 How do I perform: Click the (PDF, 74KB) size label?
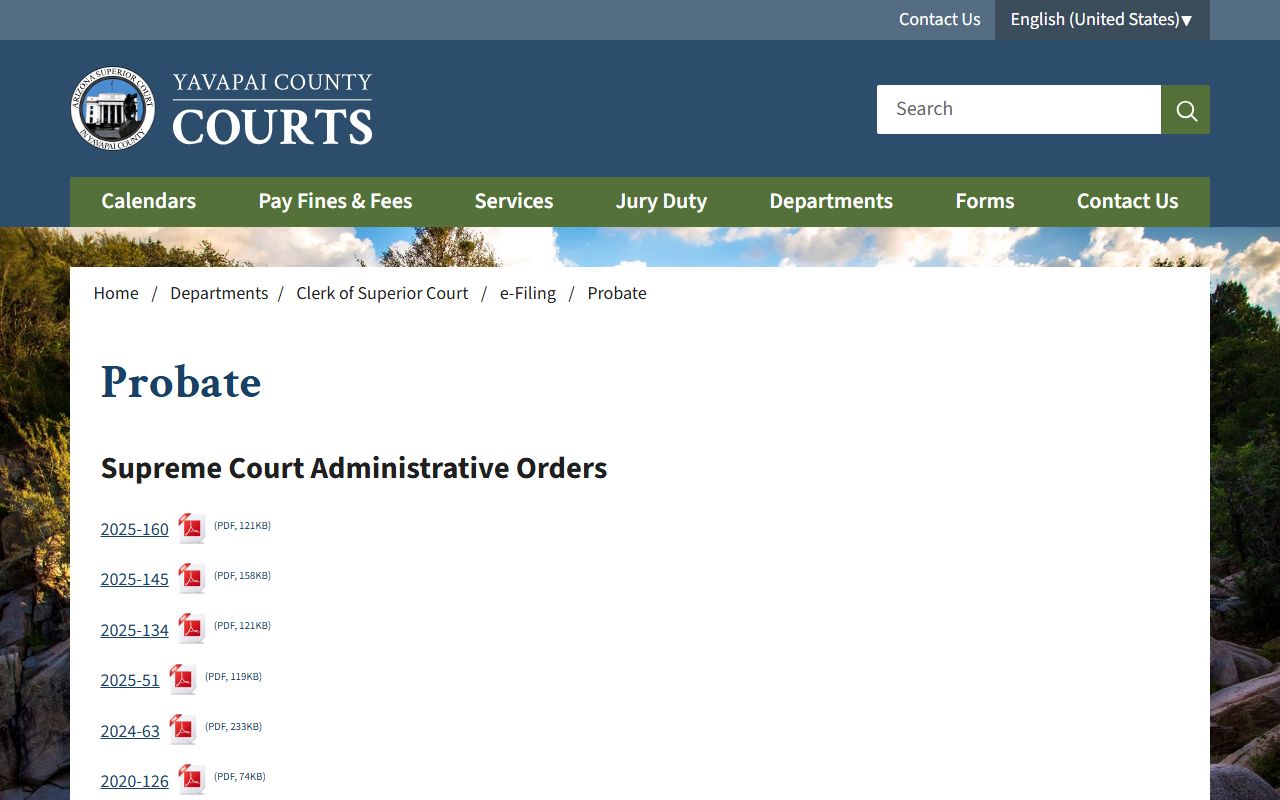coord(240,776)
